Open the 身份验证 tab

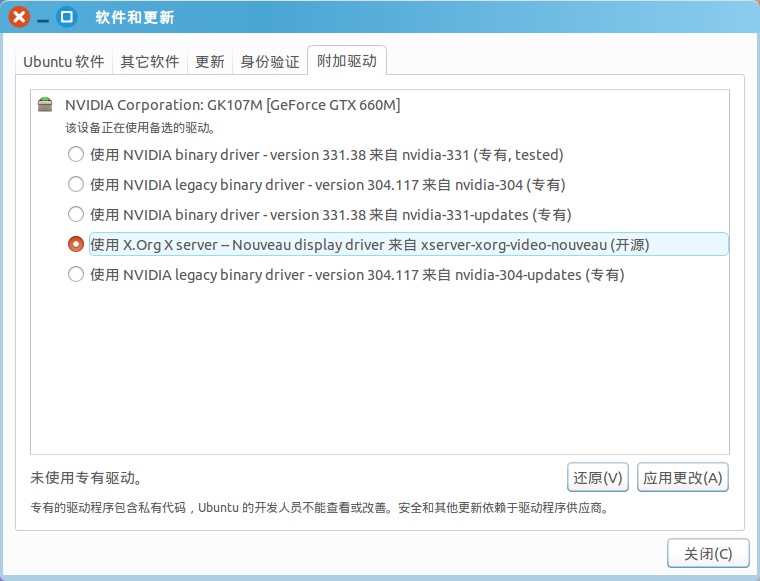[270, 62]
